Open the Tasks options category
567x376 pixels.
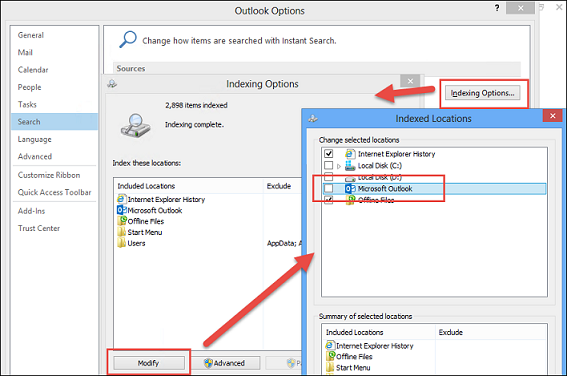(x=27, y=104)
